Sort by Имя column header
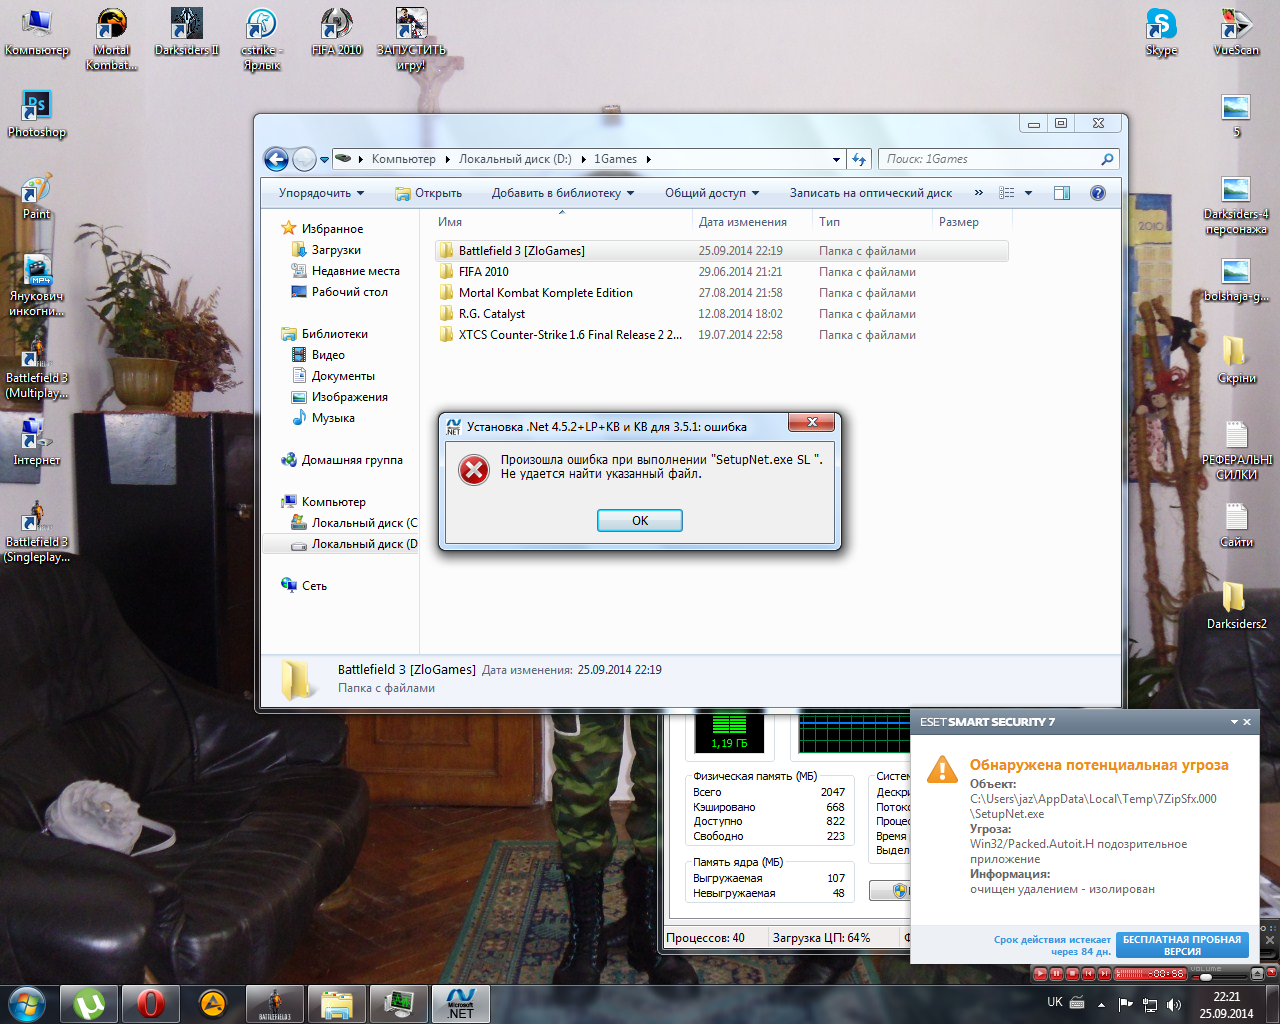The height and width of the screenshot is (1024, 1280). [x=563, y=222]
